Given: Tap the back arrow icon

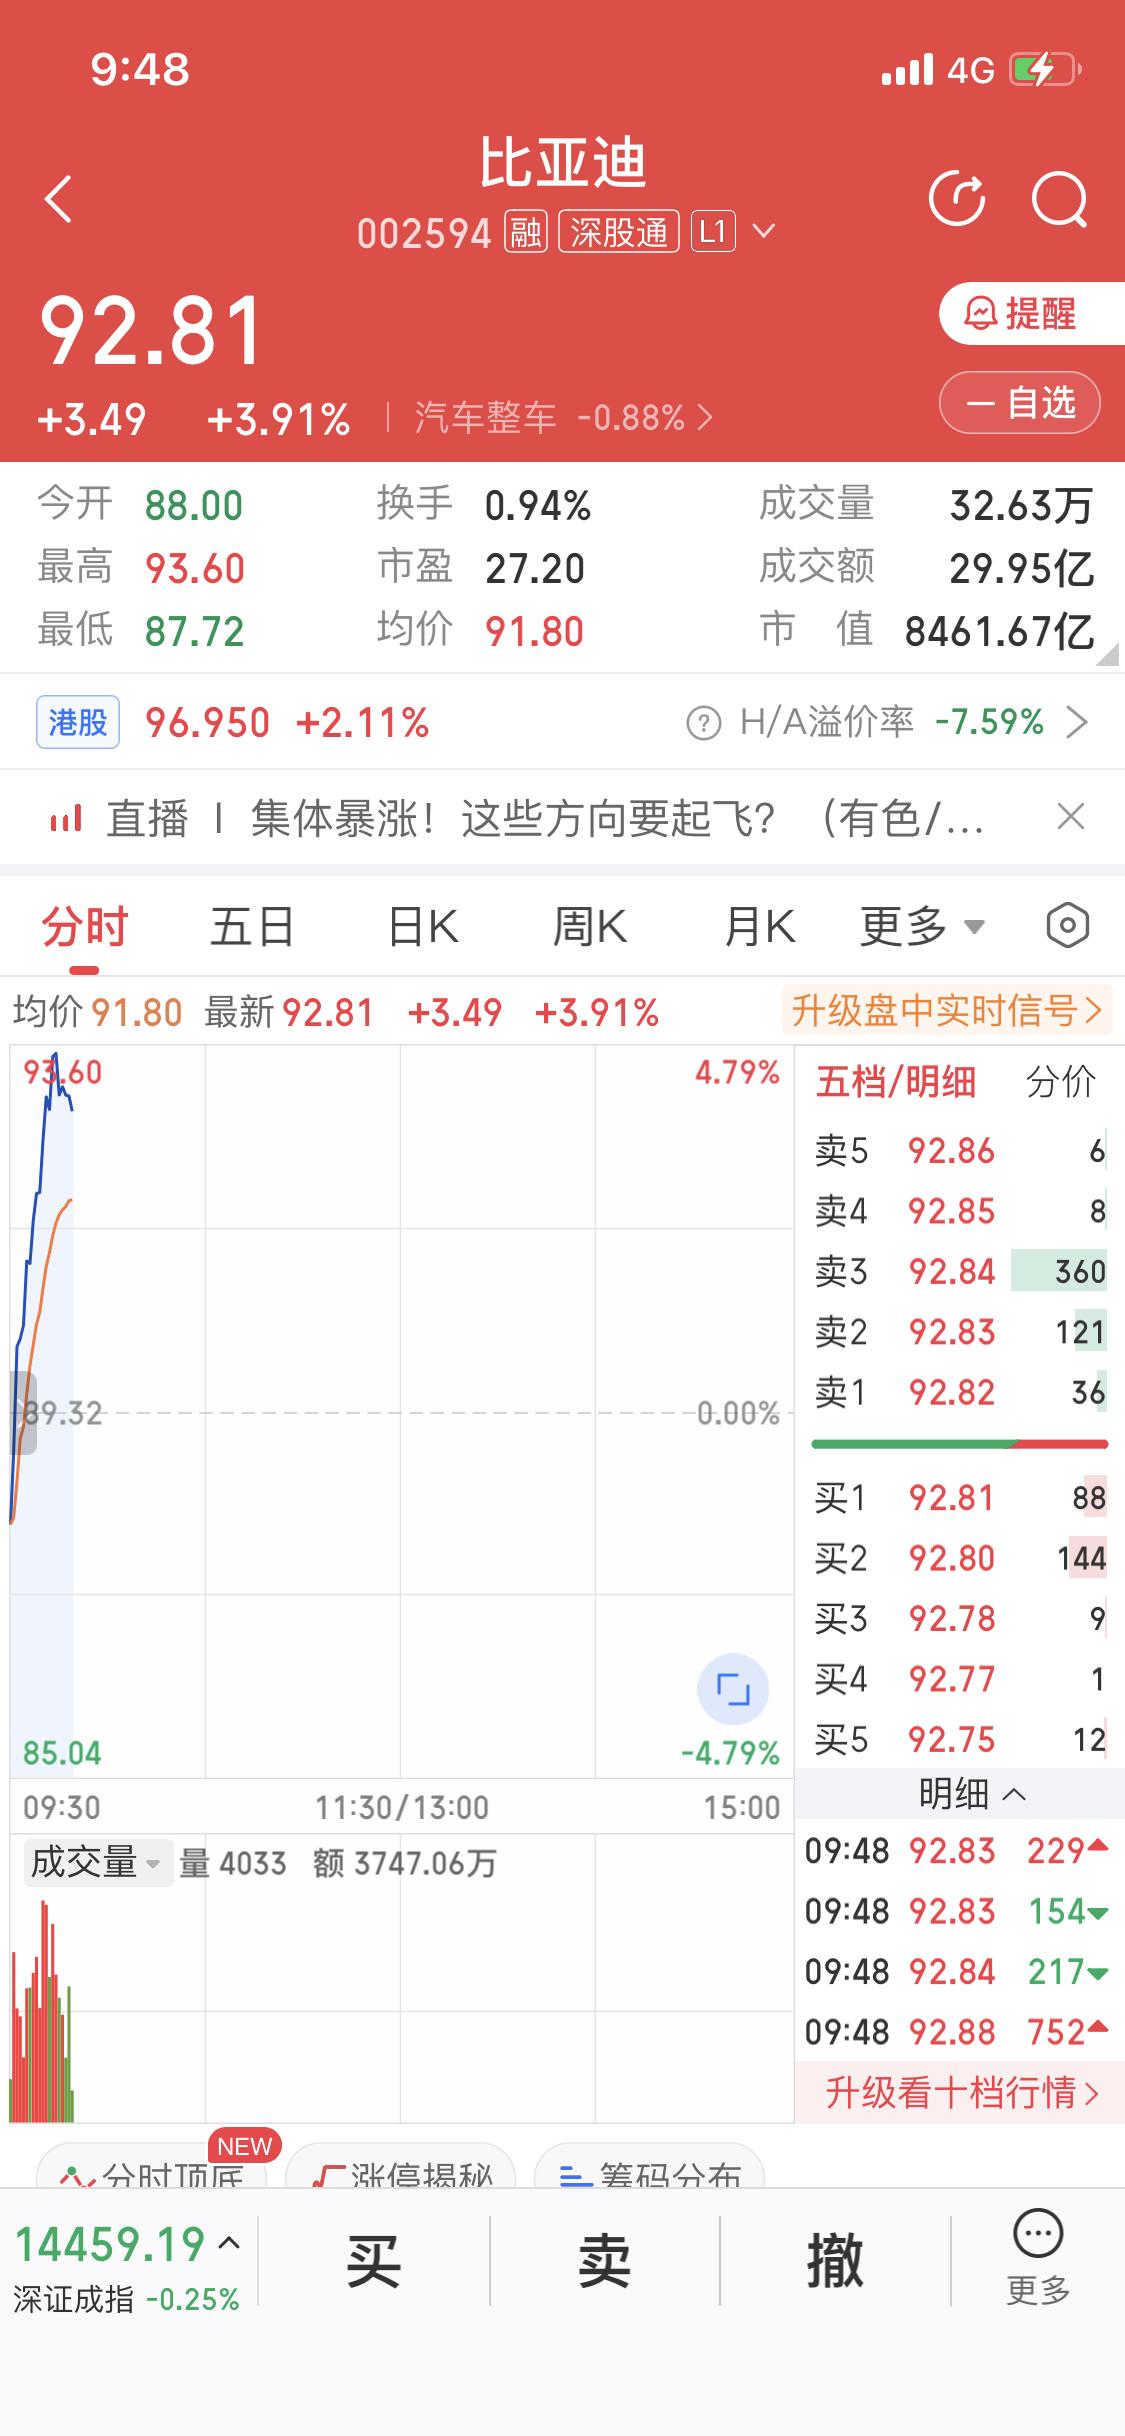Looking at the screenshot, I should [59, 198].
